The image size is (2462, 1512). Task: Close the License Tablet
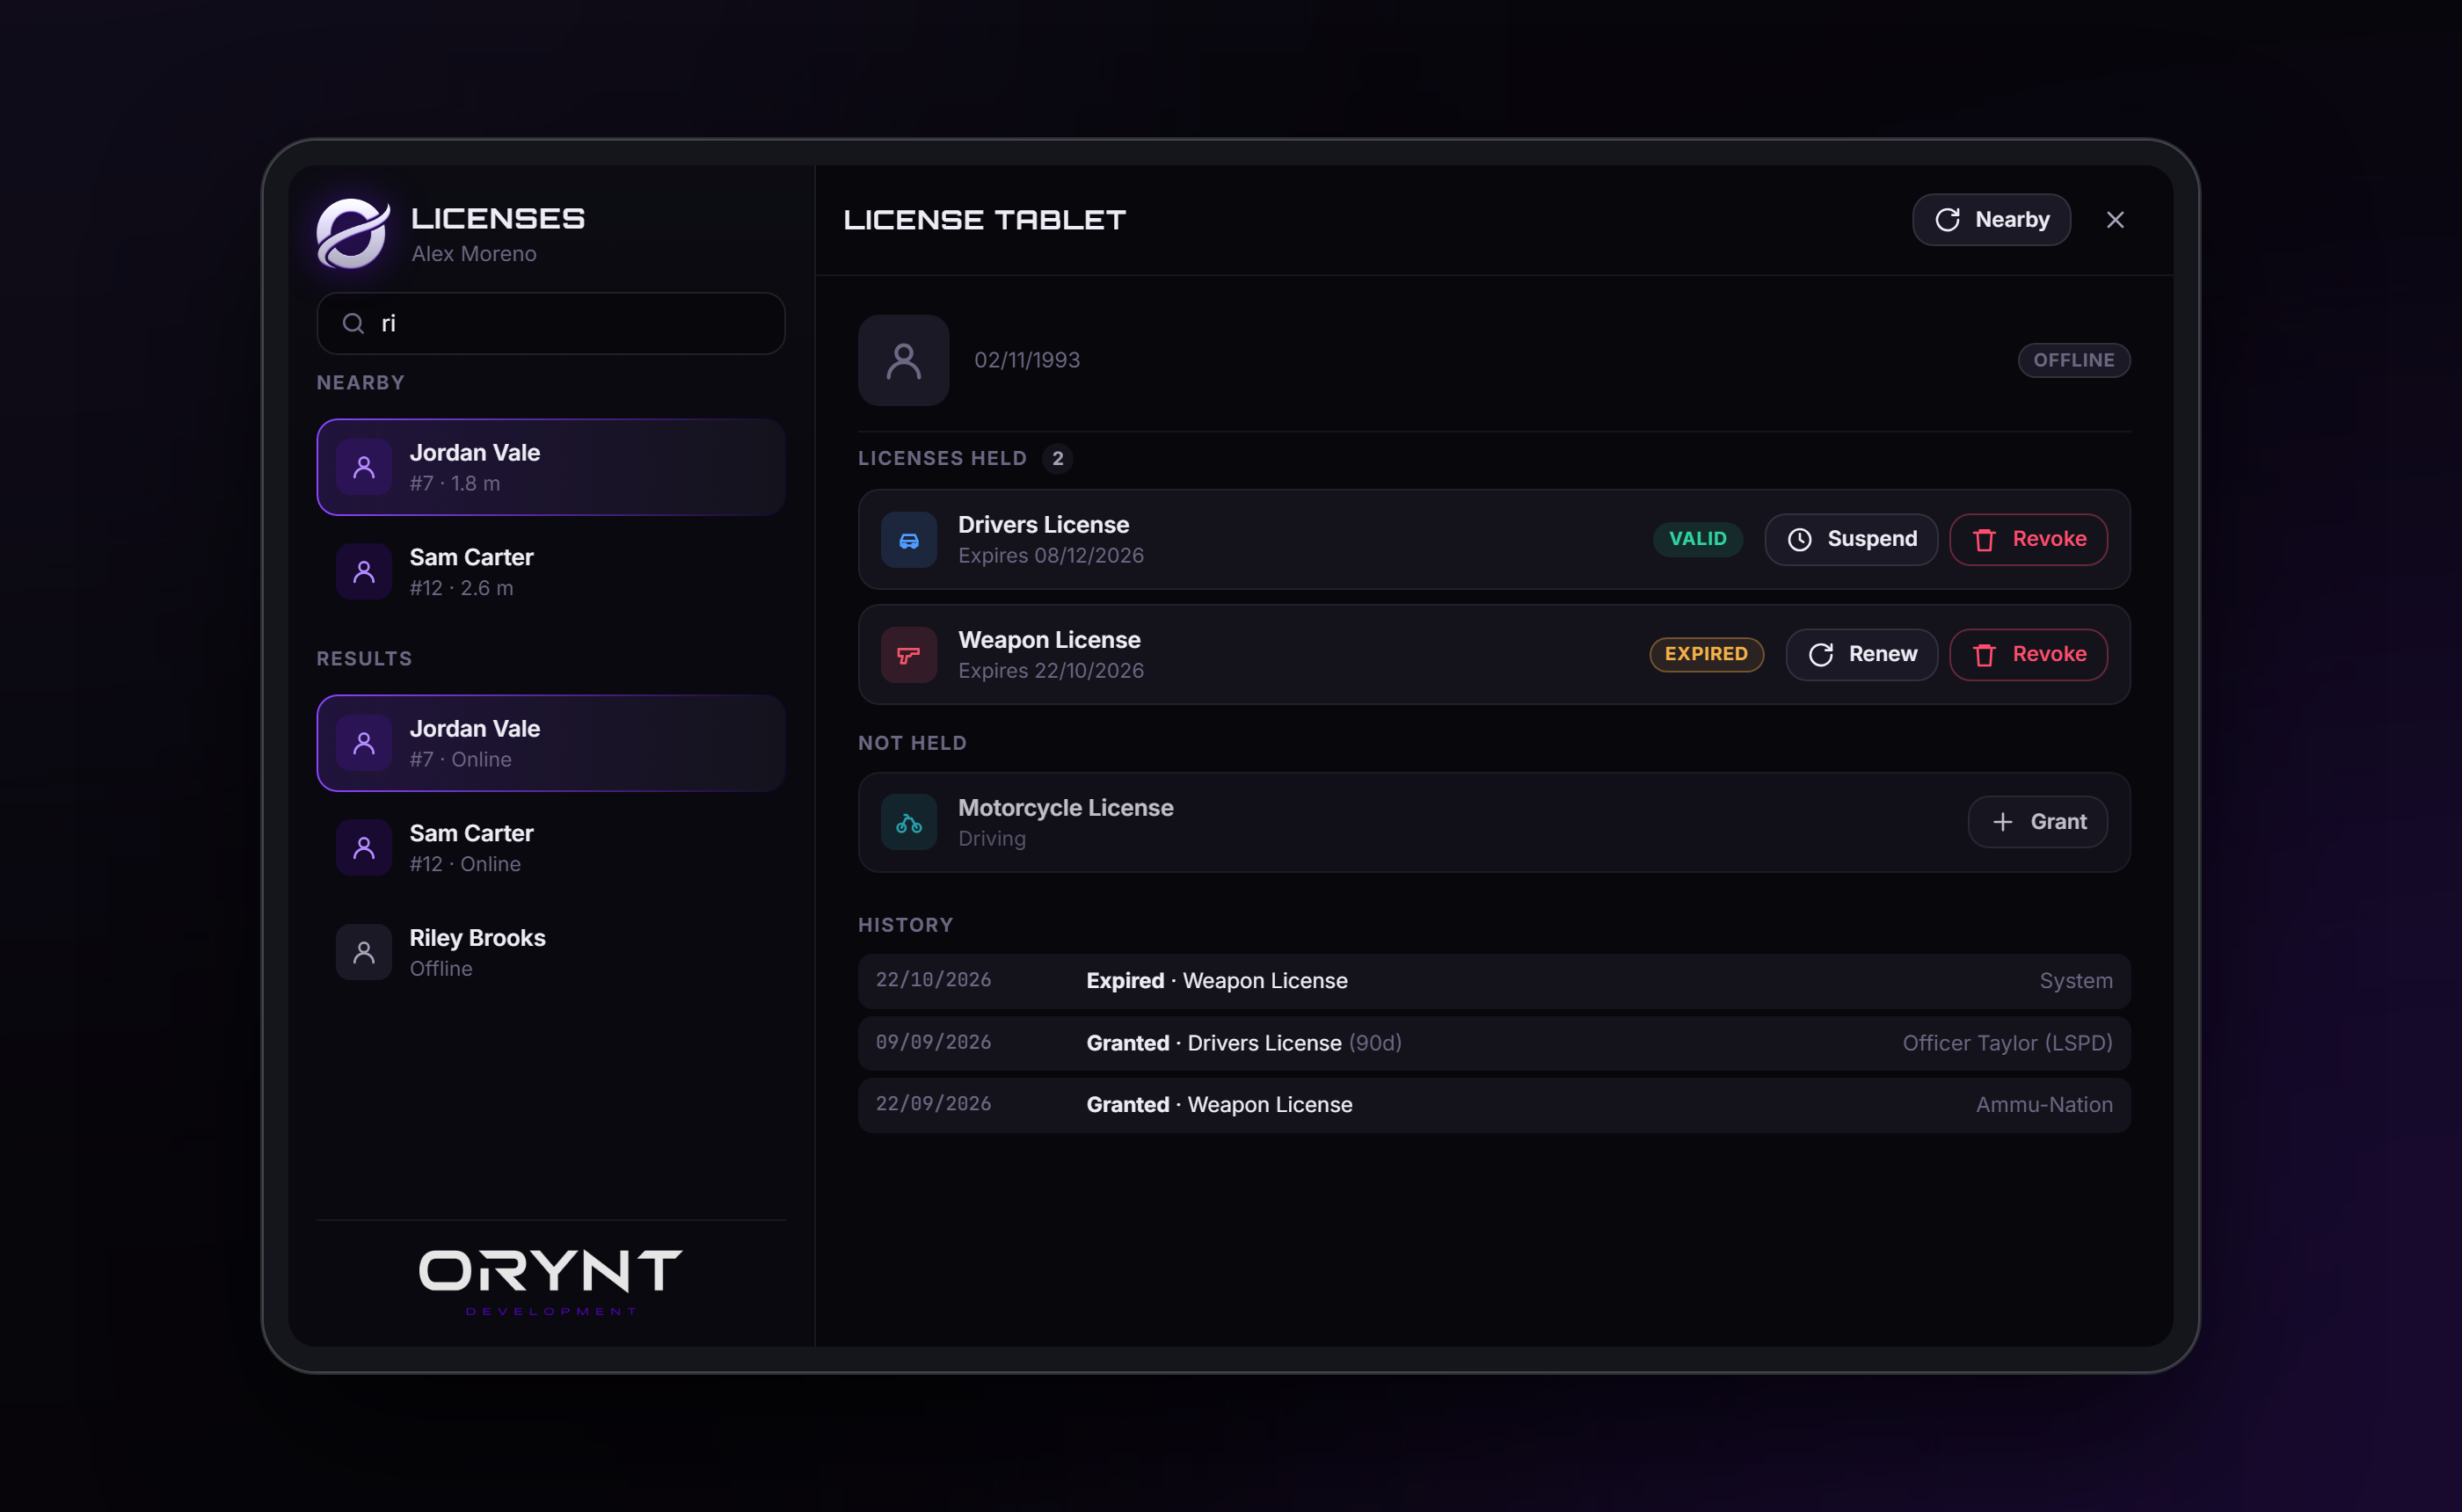pos(2115,220)
